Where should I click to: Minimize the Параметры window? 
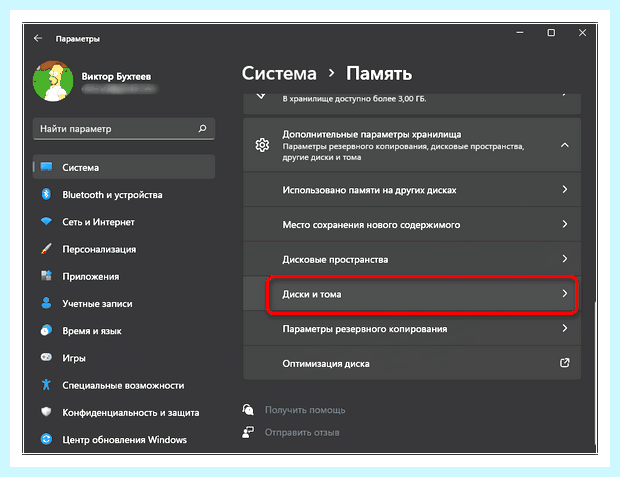click(520, 33)
